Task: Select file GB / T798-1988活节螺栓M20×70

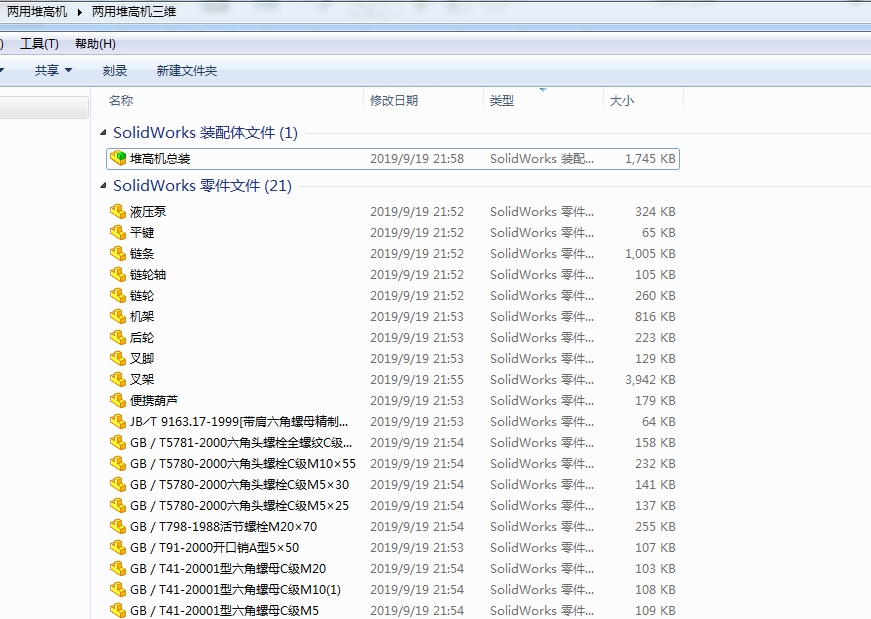Action: coord(223,527)
